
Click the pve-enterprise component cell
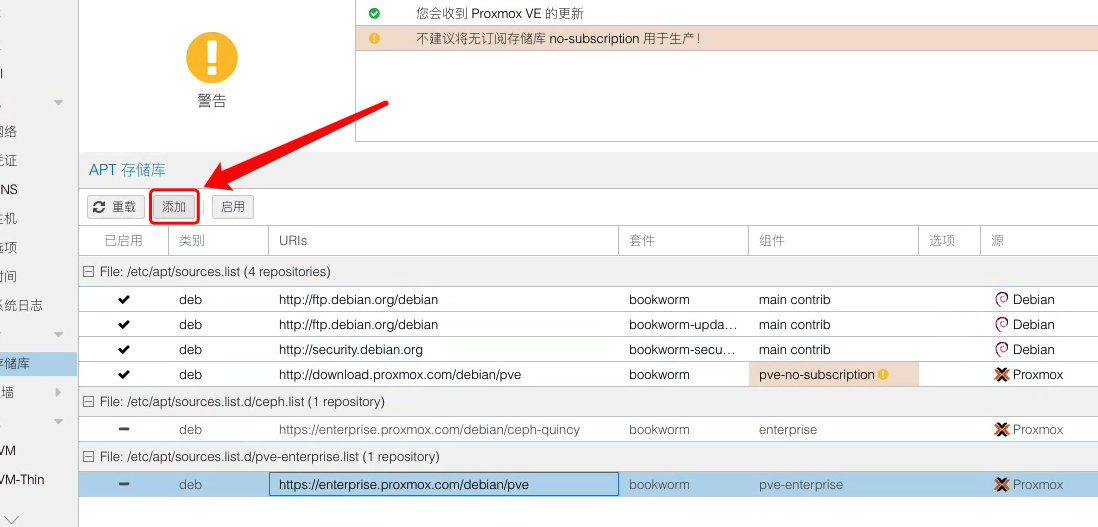pos(833,484)
